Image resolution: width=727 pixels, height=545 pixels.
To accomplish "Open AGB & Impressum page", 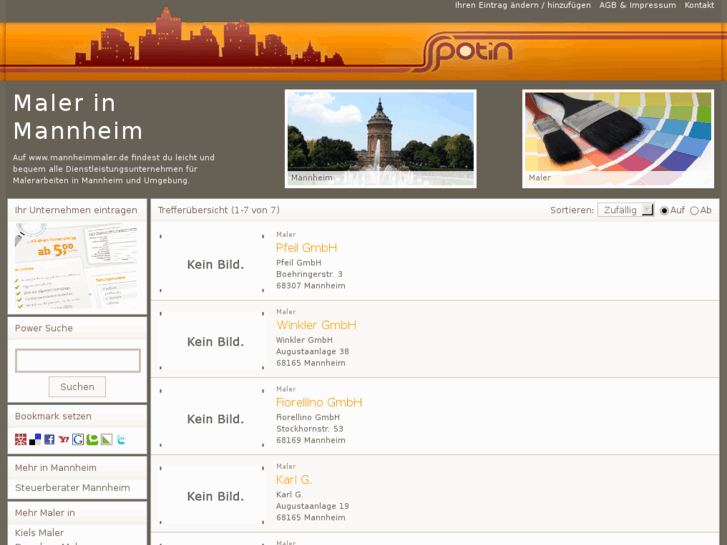I will [x=638, y=5].
